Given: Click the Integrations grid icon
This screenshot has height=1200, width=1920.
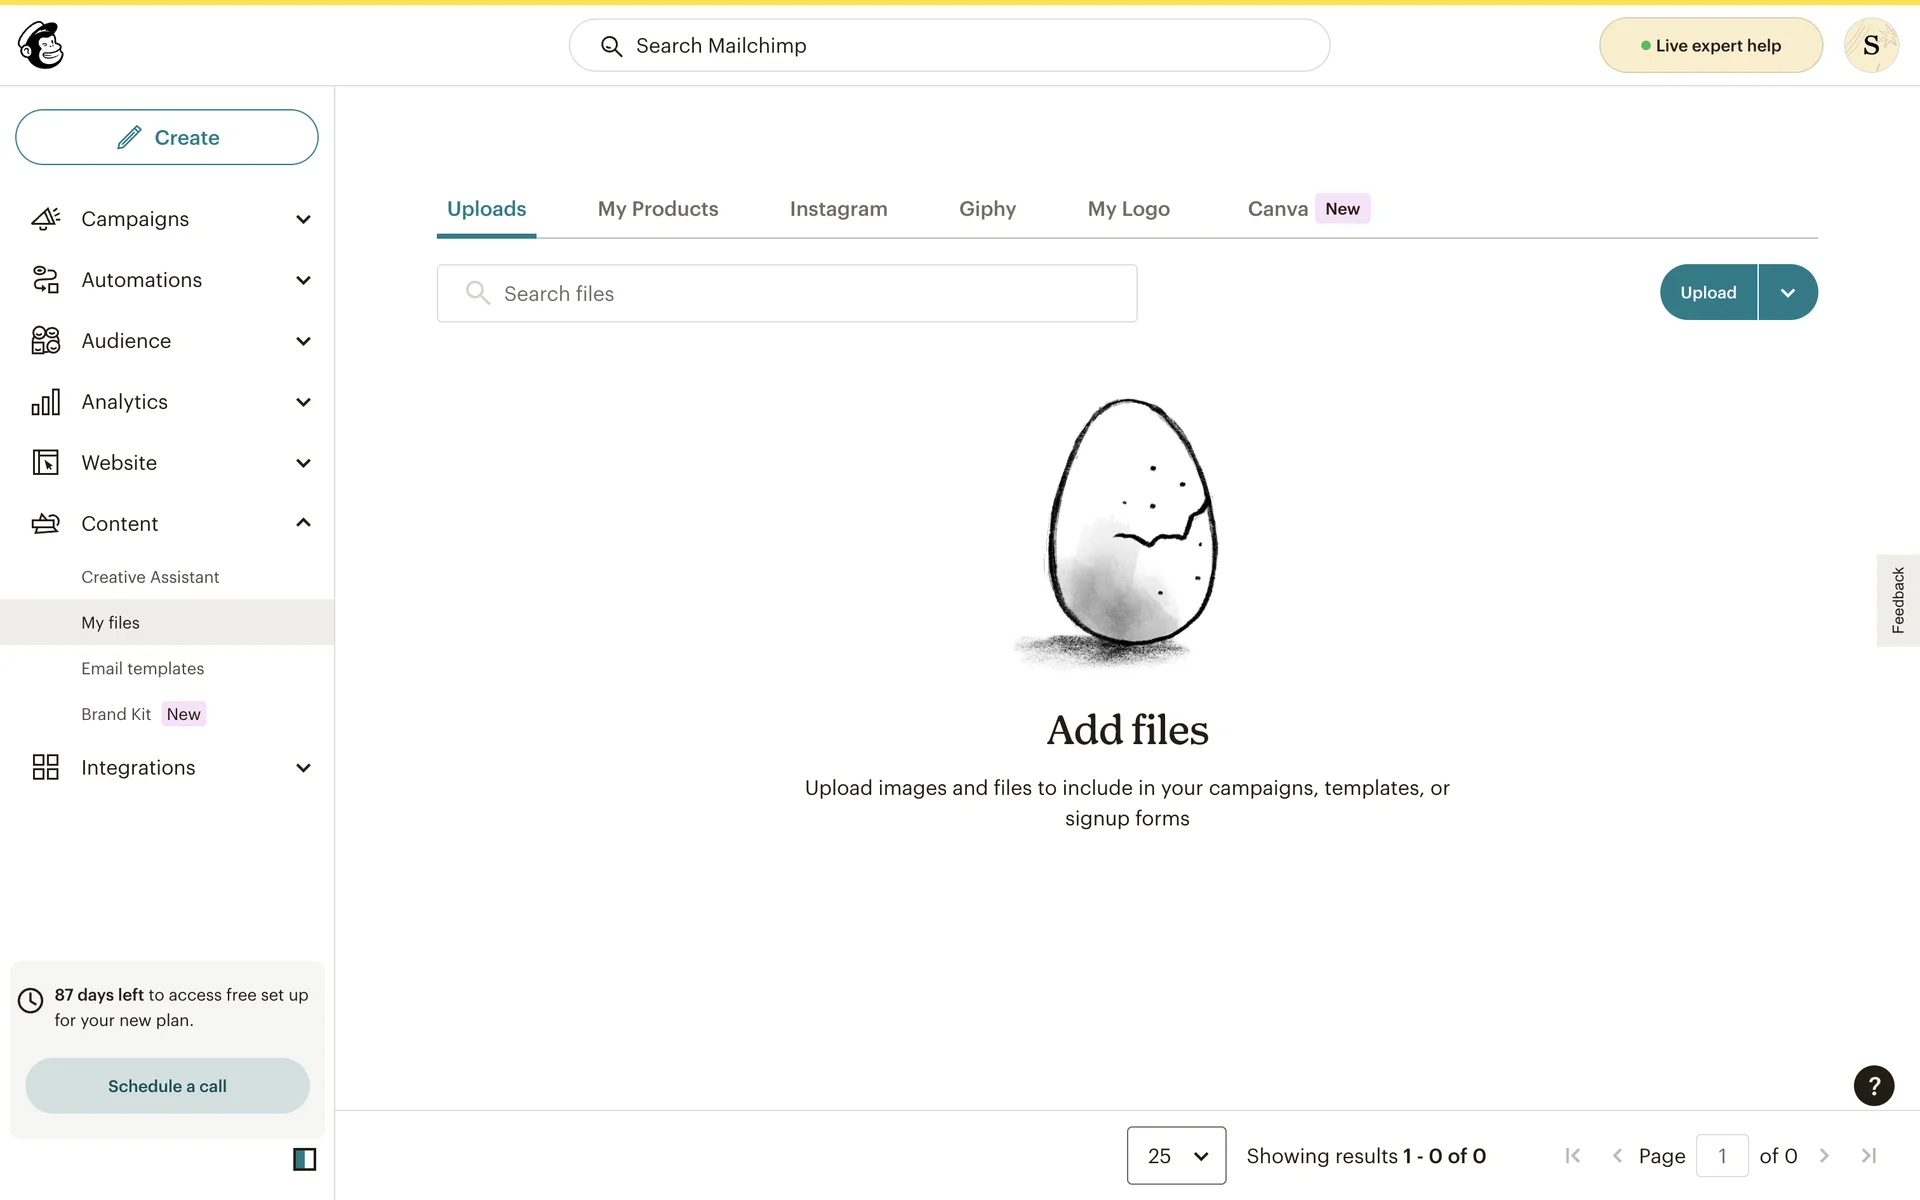Looking at the screenshot, I should [46, 767].
